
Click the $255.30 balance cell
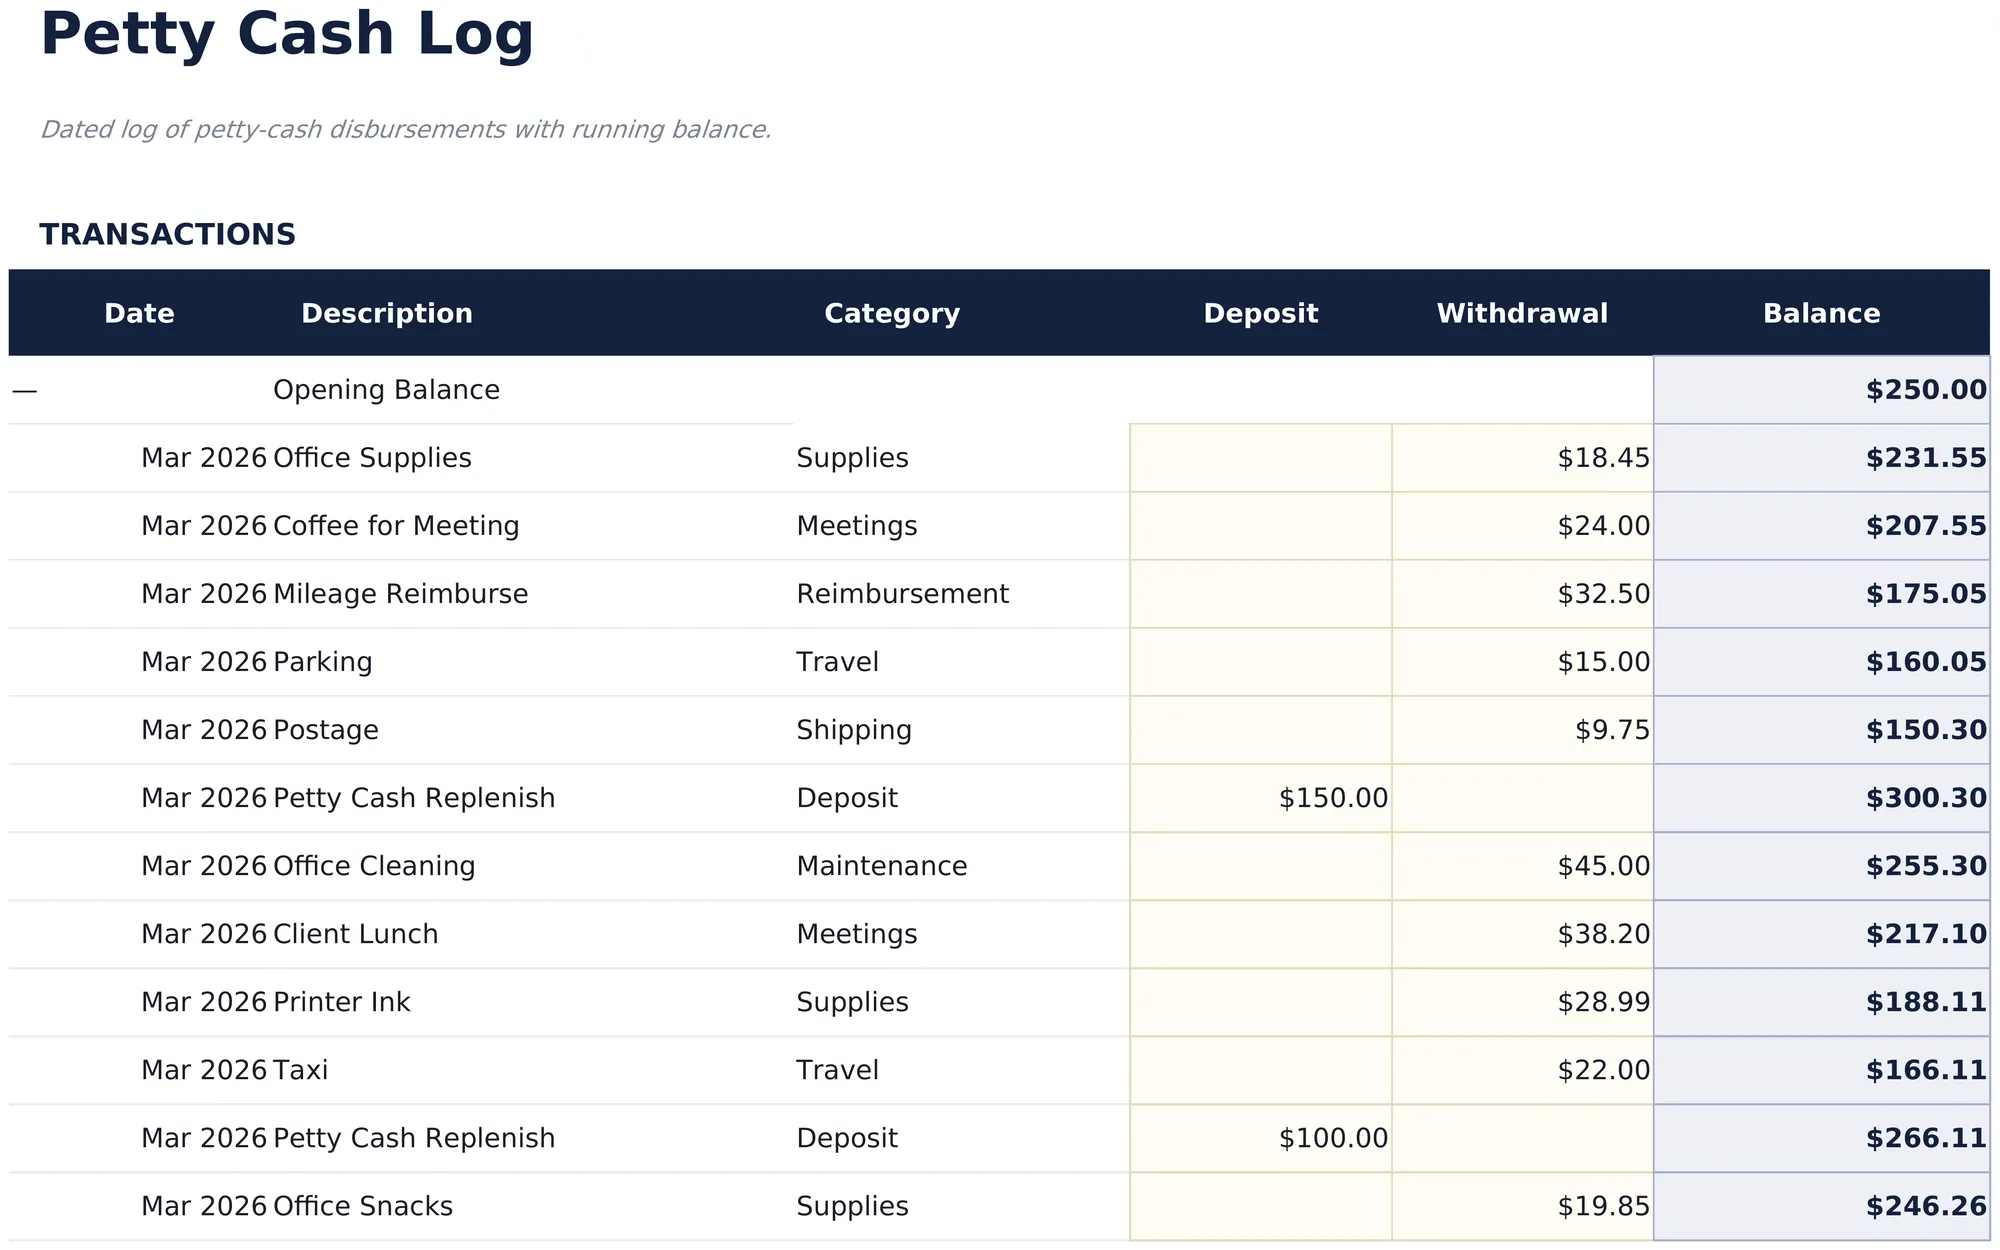(1822, 866)
